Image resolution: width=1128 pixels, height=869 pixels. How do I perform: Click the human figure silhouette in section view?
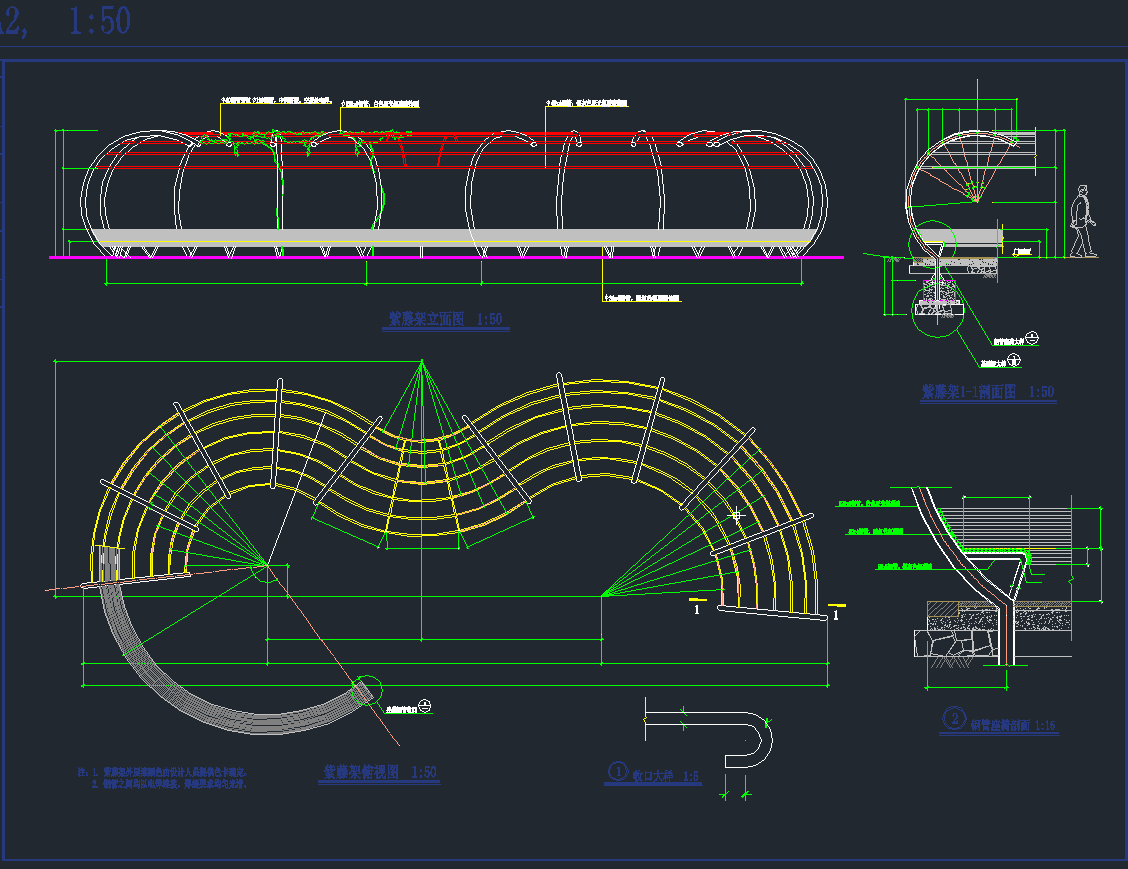coord(1081,222)
